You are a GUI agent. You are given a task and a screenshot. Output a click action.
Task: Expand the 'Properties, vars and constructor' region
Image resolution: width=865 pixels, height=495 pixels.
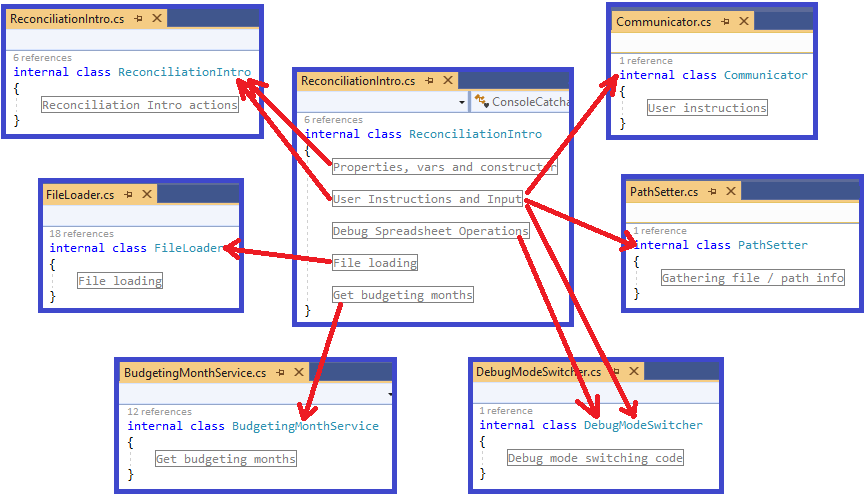point(445,167)
